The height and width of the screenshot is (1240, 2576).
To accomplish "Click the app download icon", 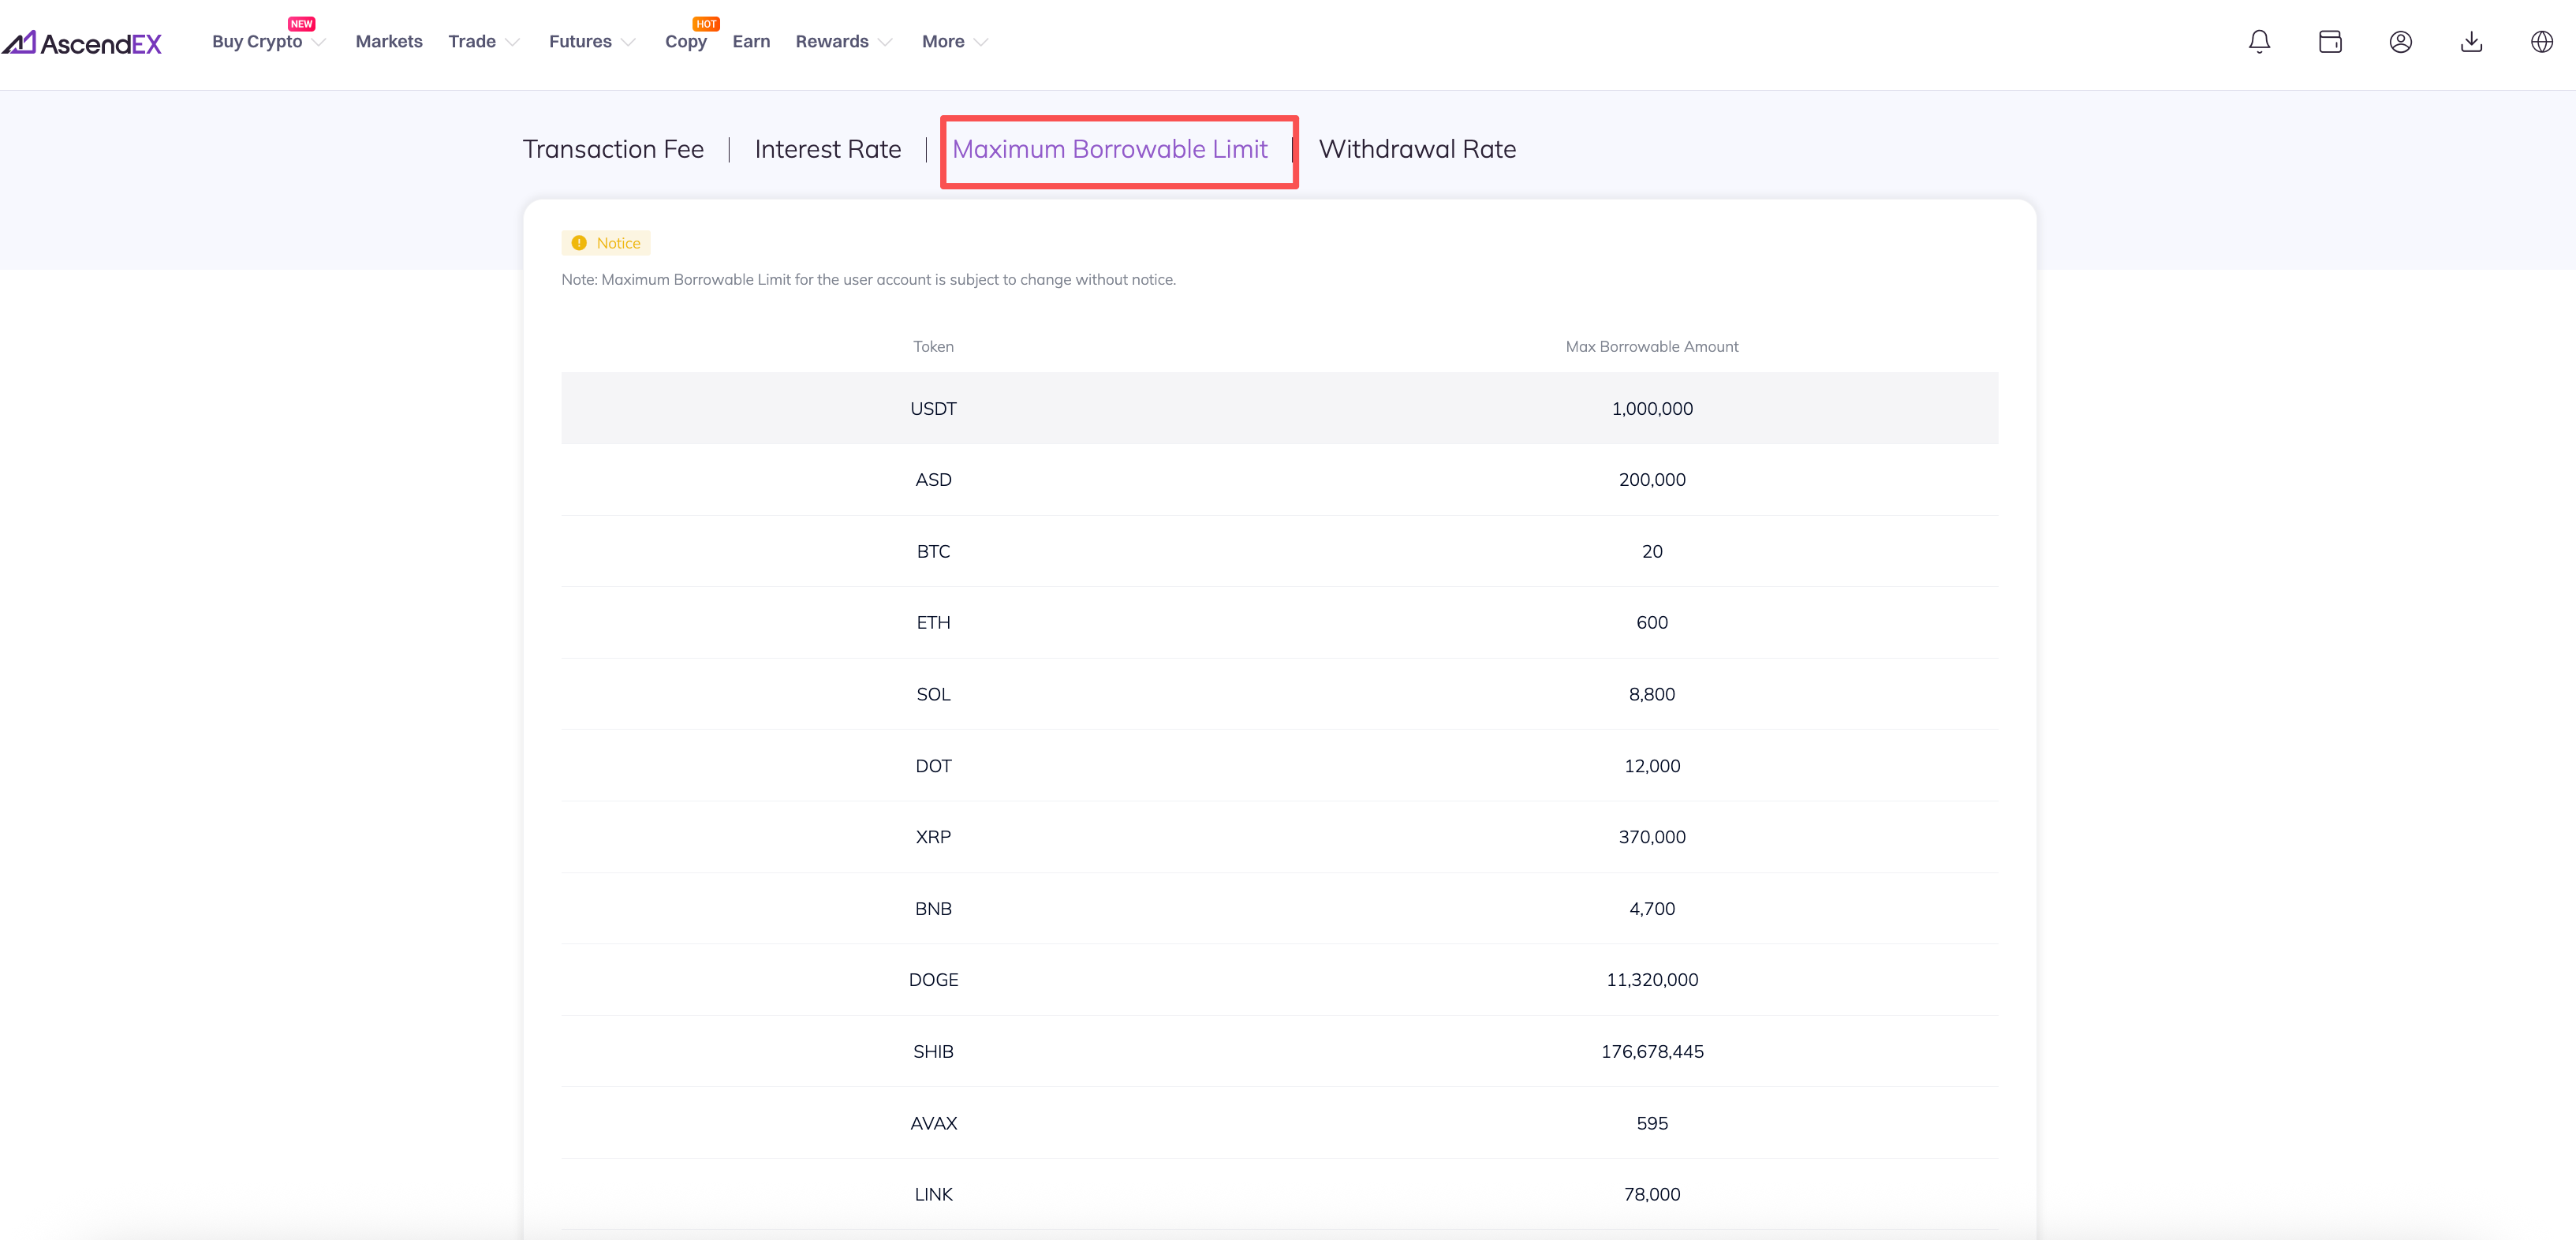I will [x=2471, y=42].
